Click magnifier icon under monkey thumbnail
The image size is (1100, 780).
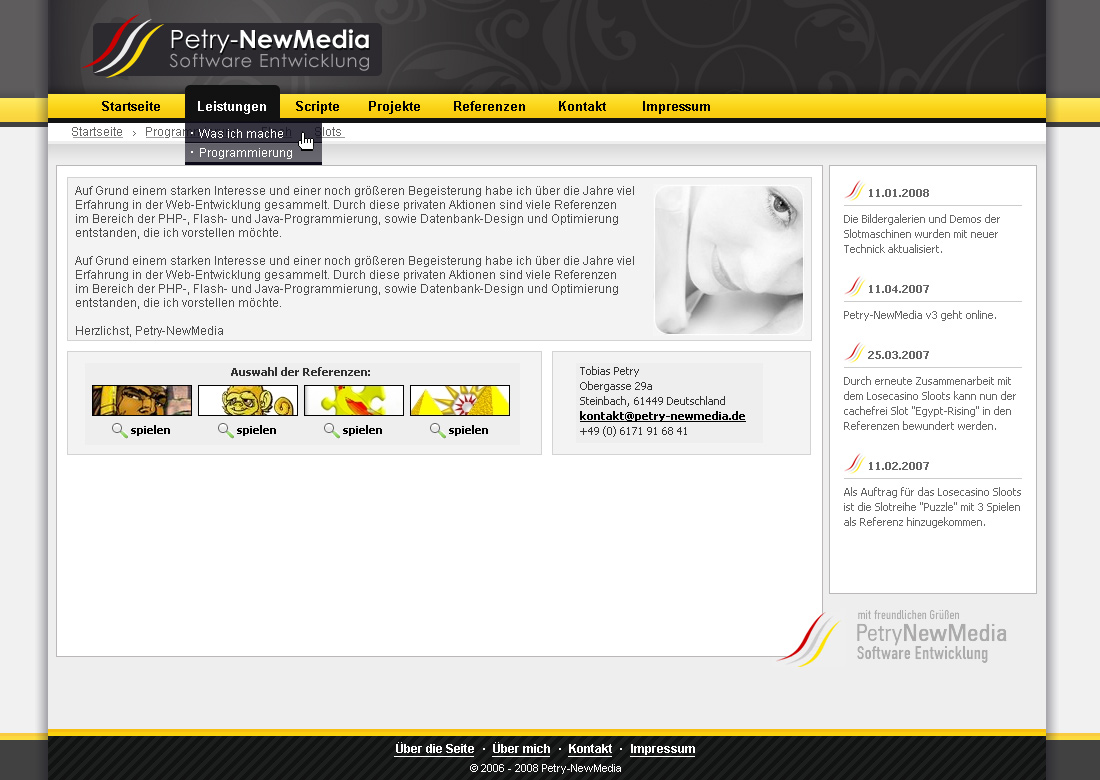[x=225, y=430]
